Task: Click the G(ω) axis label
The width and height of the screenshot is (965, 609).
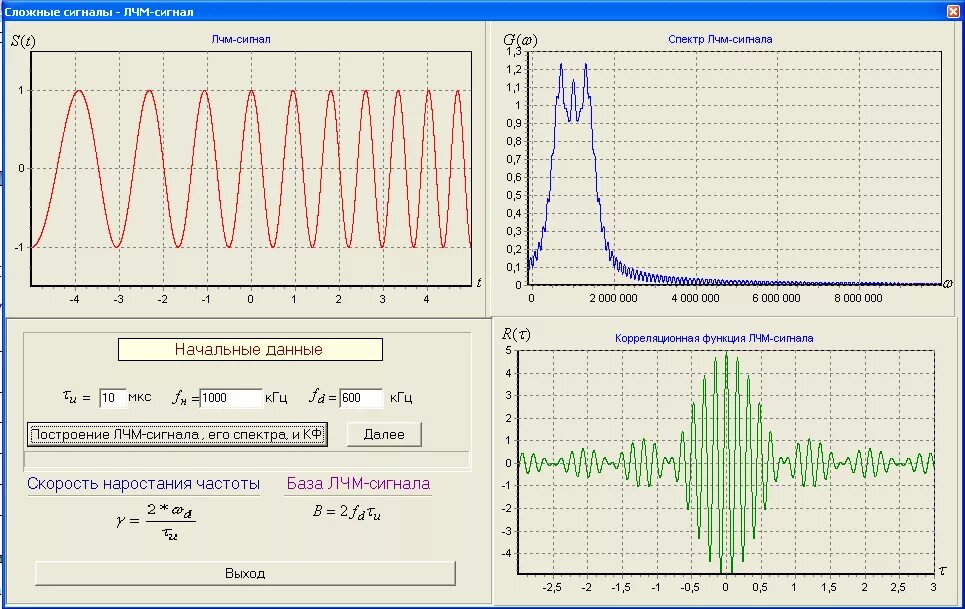Action: click(x=520, y=40)
